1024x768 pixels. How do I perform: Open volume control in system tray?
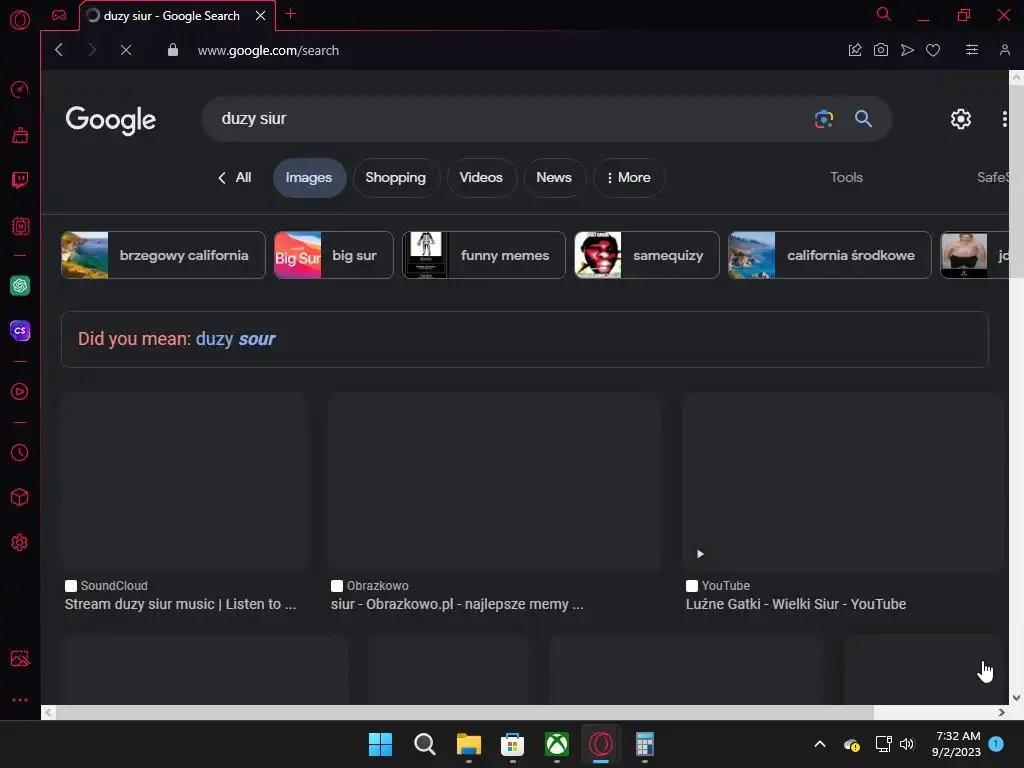(x=907, y=744)
